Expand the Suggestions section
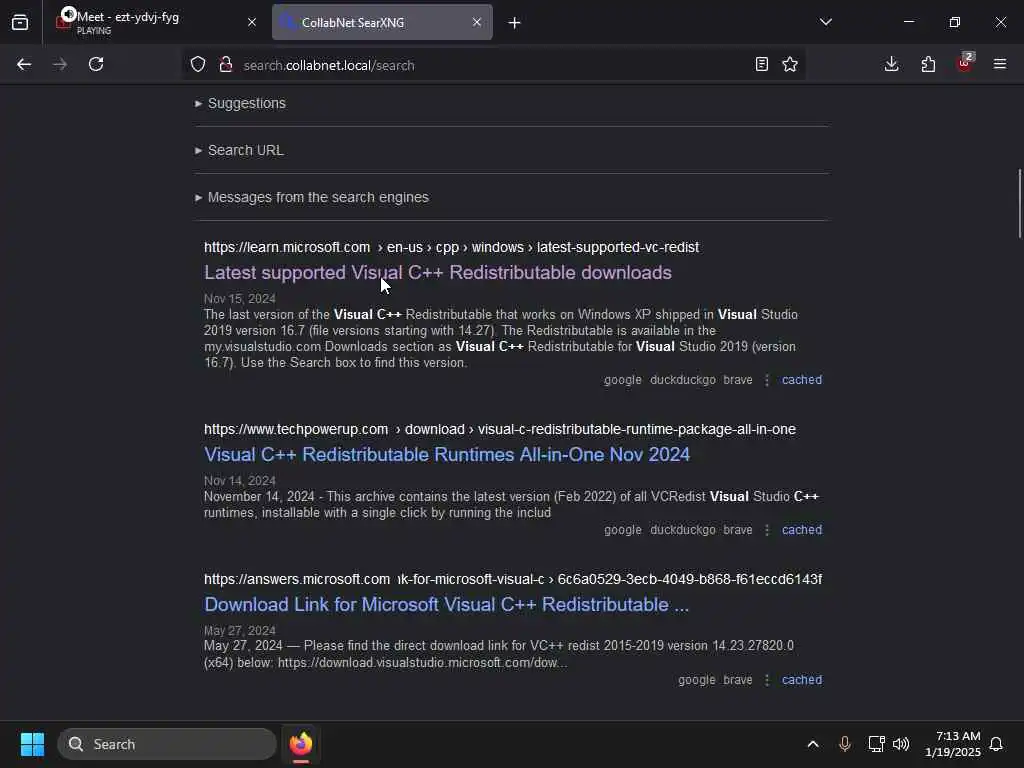1024x768 pixels. point(240,103)
